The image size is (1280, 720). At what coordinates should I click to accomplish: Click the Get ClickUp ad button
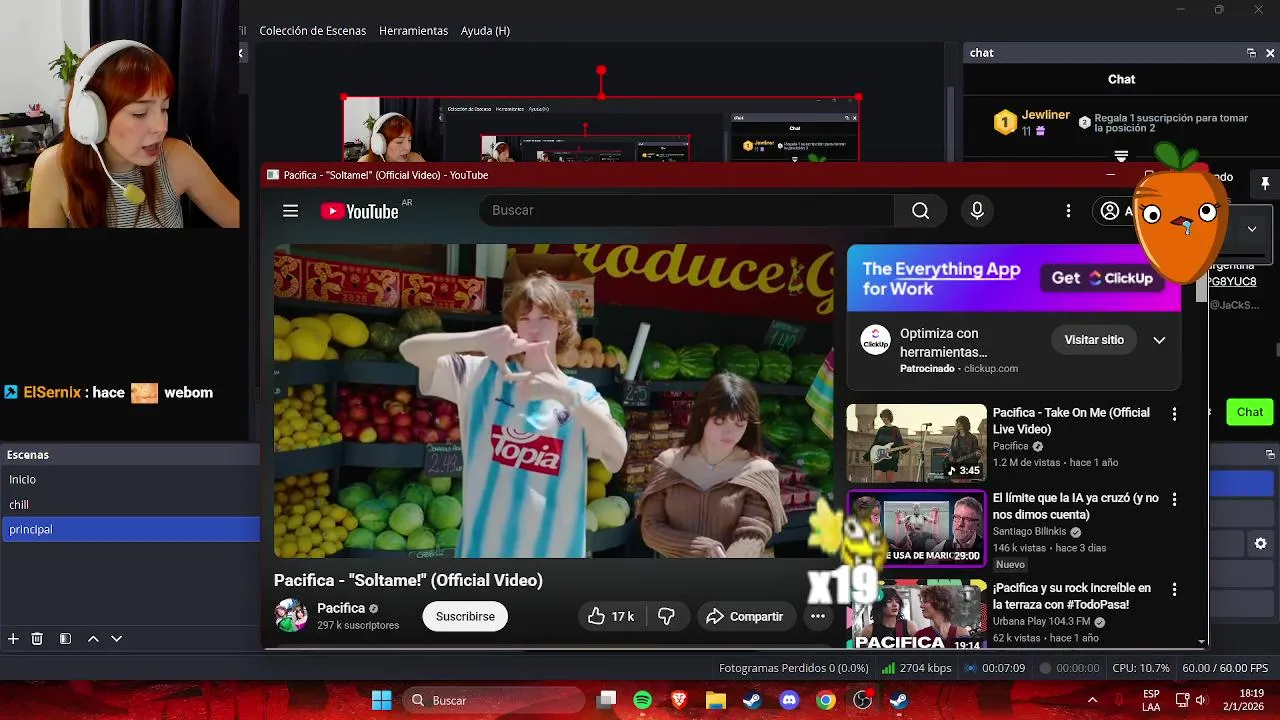(x=1102, y=278)
